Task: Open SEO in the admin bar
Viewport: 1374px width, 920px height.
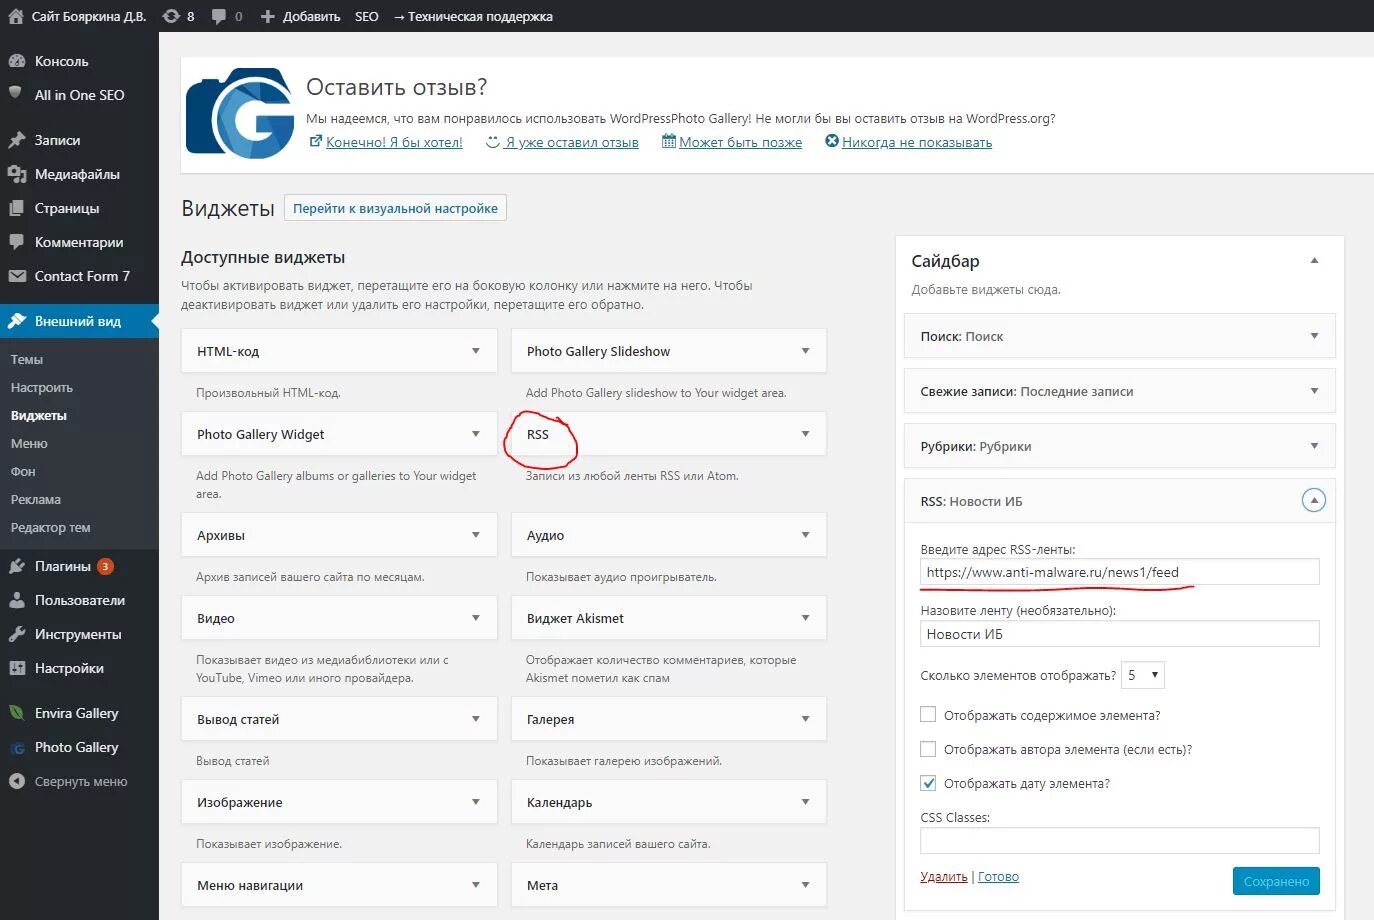Action: click(367, 16)
